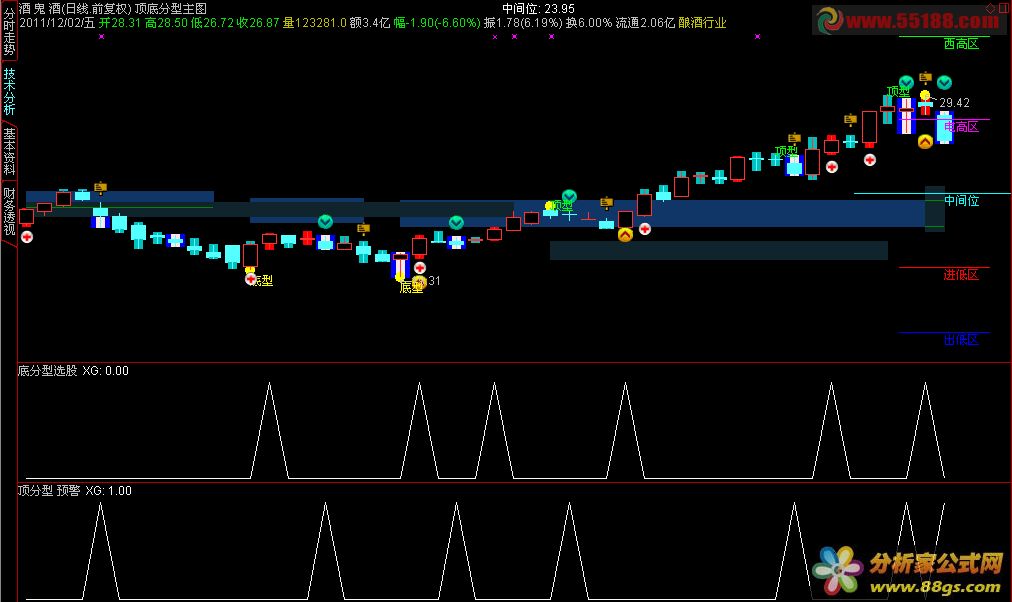
Task: Click the 顶型 label beside the 29.42 top
Action: (898, 91)
